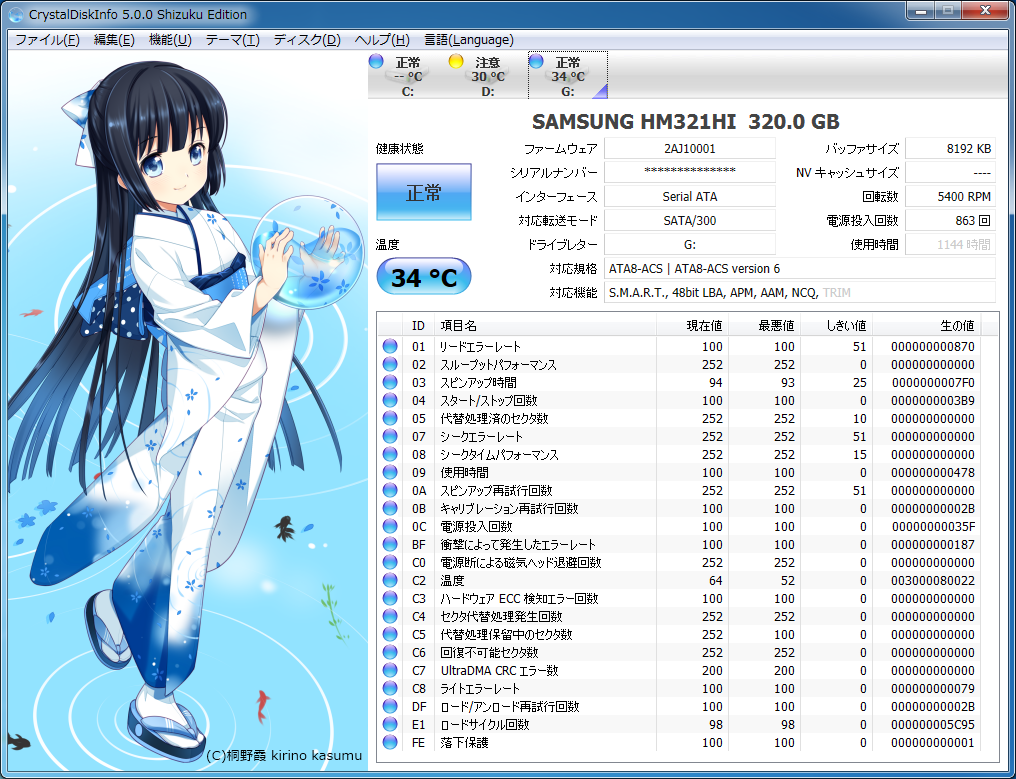Click the SATA/300 transfer mode field
Viewport: 1016px width, 779px height.
click(x=689, y=220)
